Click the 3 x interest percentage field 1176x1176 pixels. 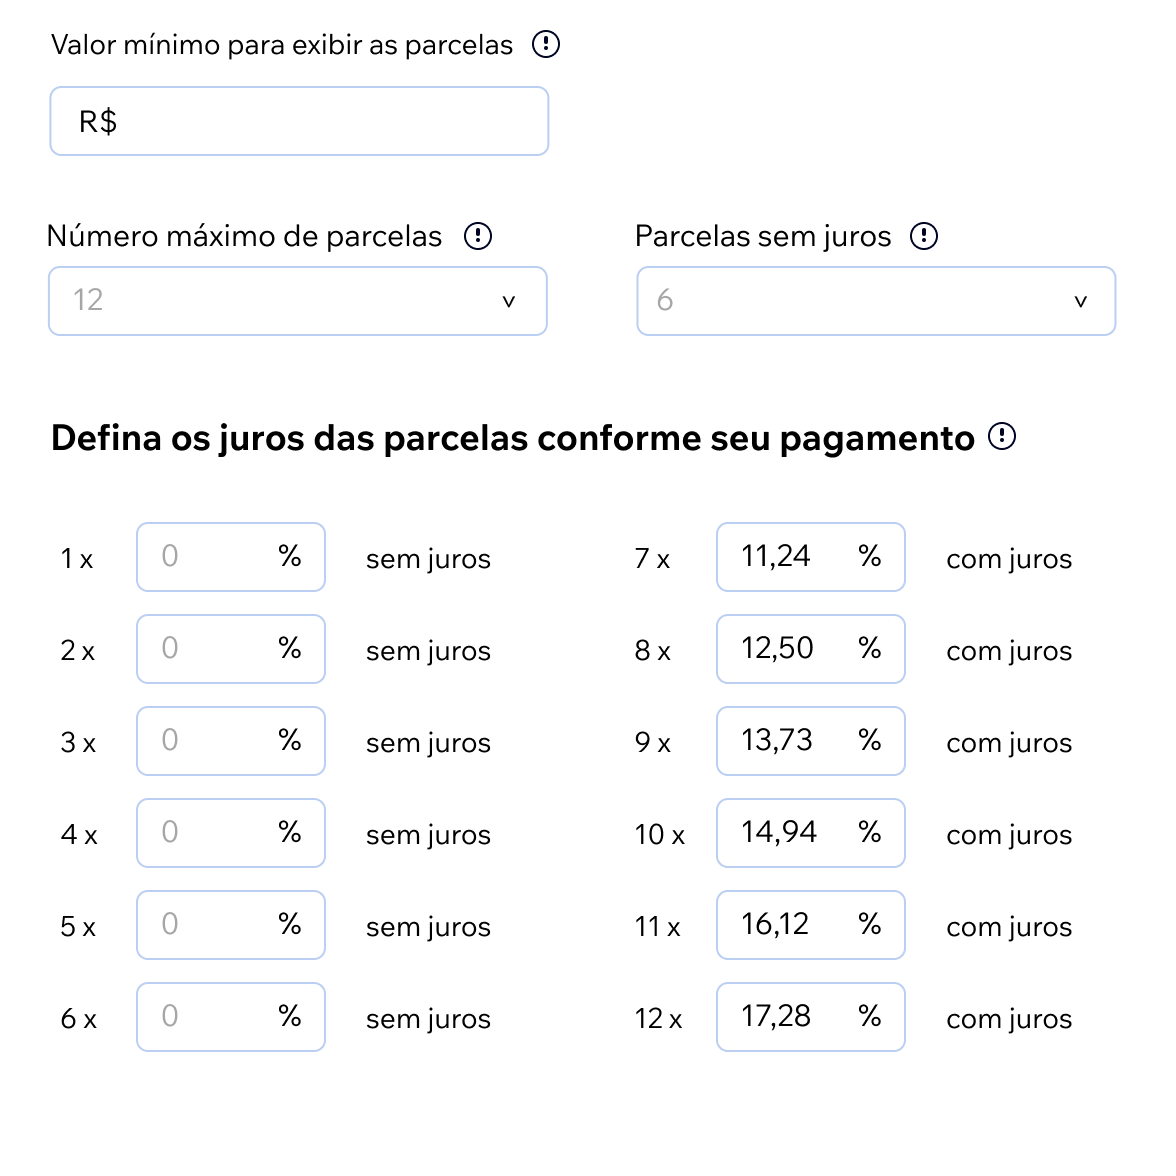click(215, 741)
